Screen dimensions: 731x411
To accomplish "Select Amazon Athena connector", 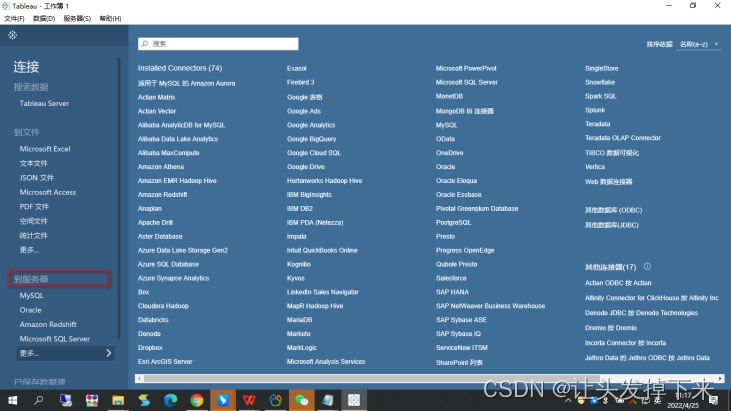I will tap(161, 167).
